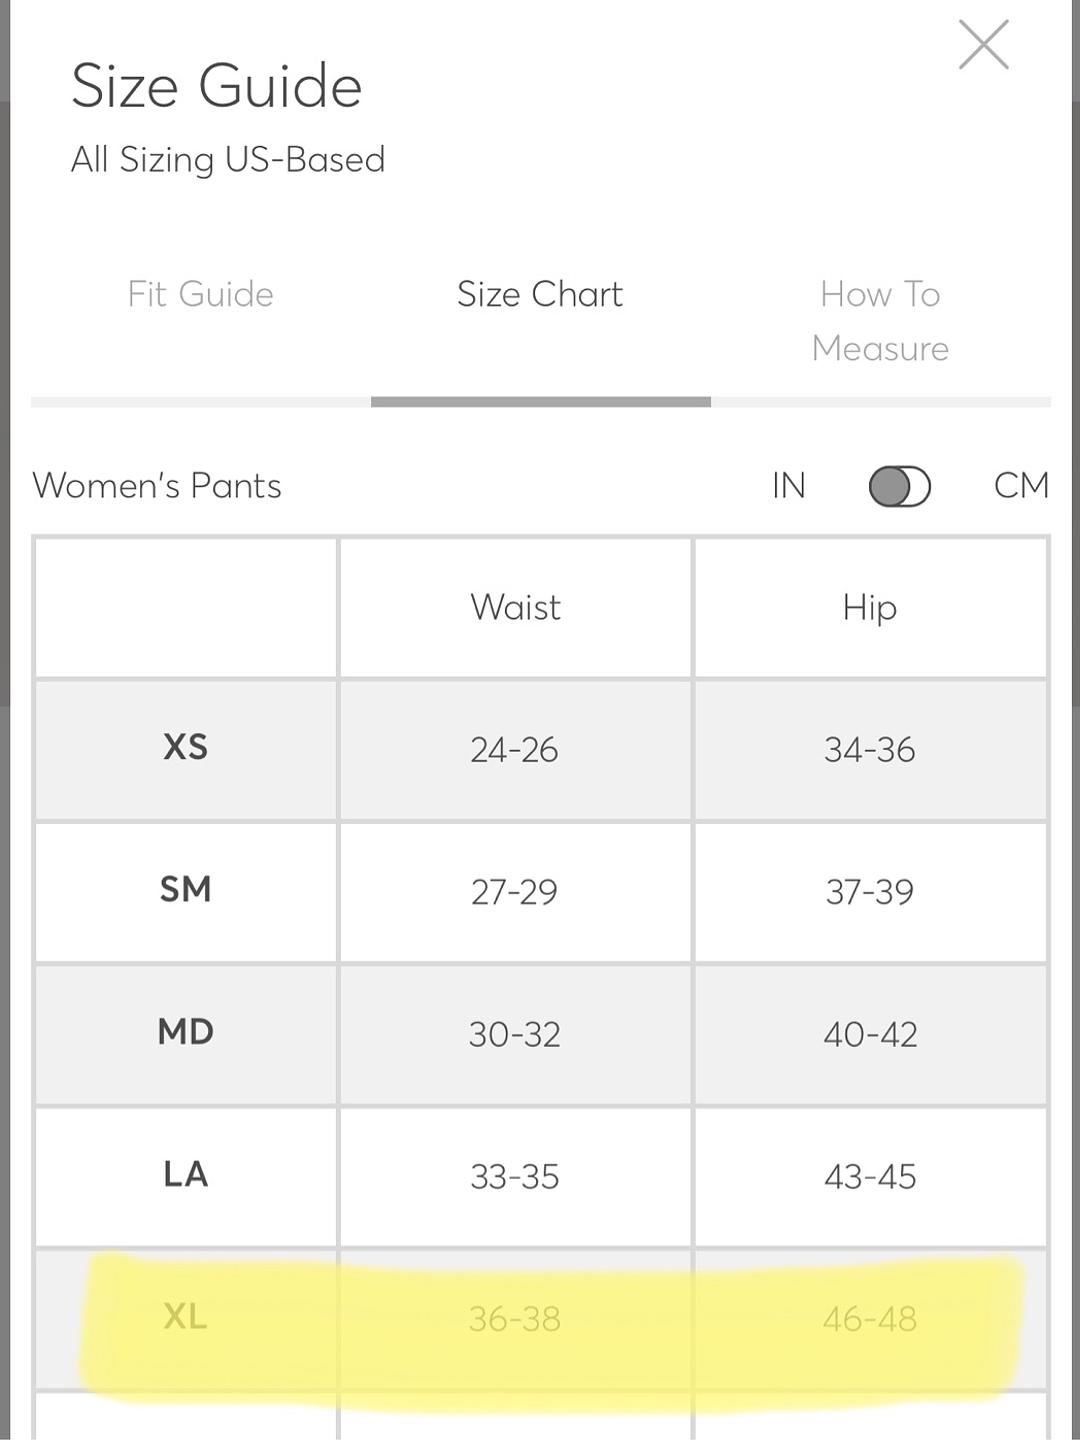Click the MD hip value 40-42
The height and width of the screenshot is (1440, 1080).
[870, 1034]
